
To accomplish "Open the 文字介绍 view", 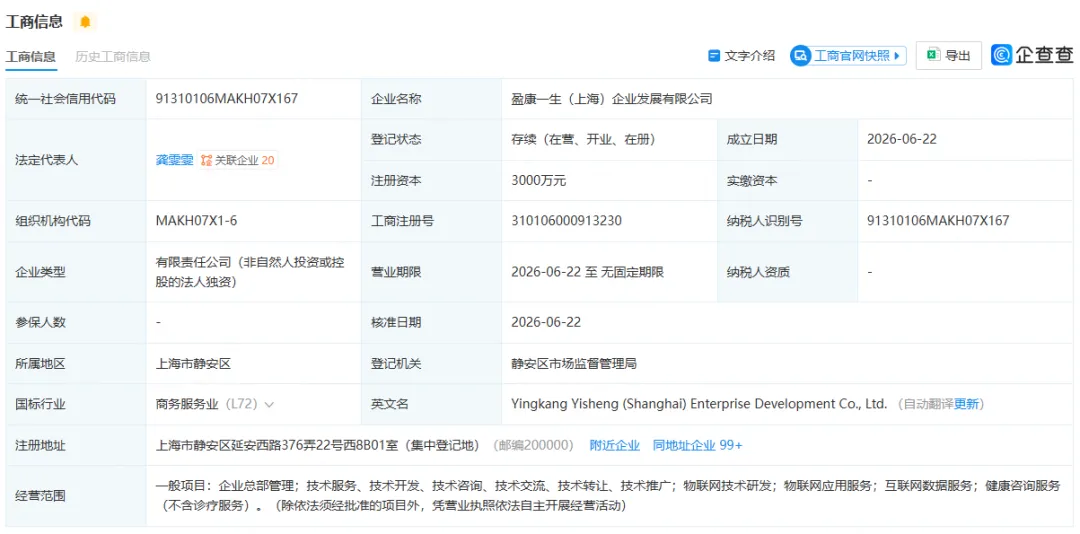I will (742, 56).
